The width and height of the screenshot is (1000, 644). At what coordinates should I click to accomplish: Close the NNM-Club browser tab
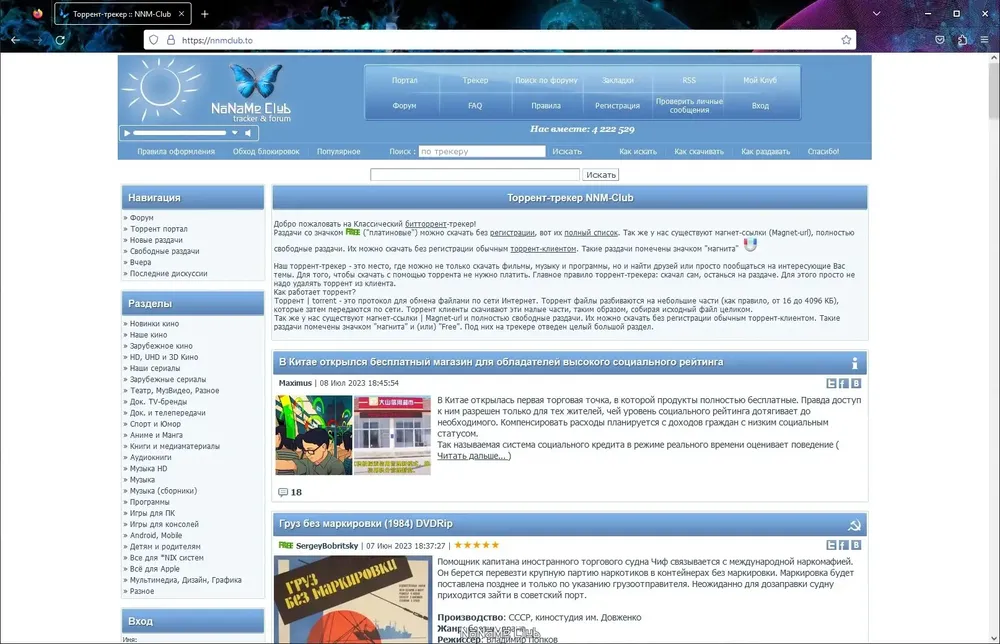click(x=181, y=13)
